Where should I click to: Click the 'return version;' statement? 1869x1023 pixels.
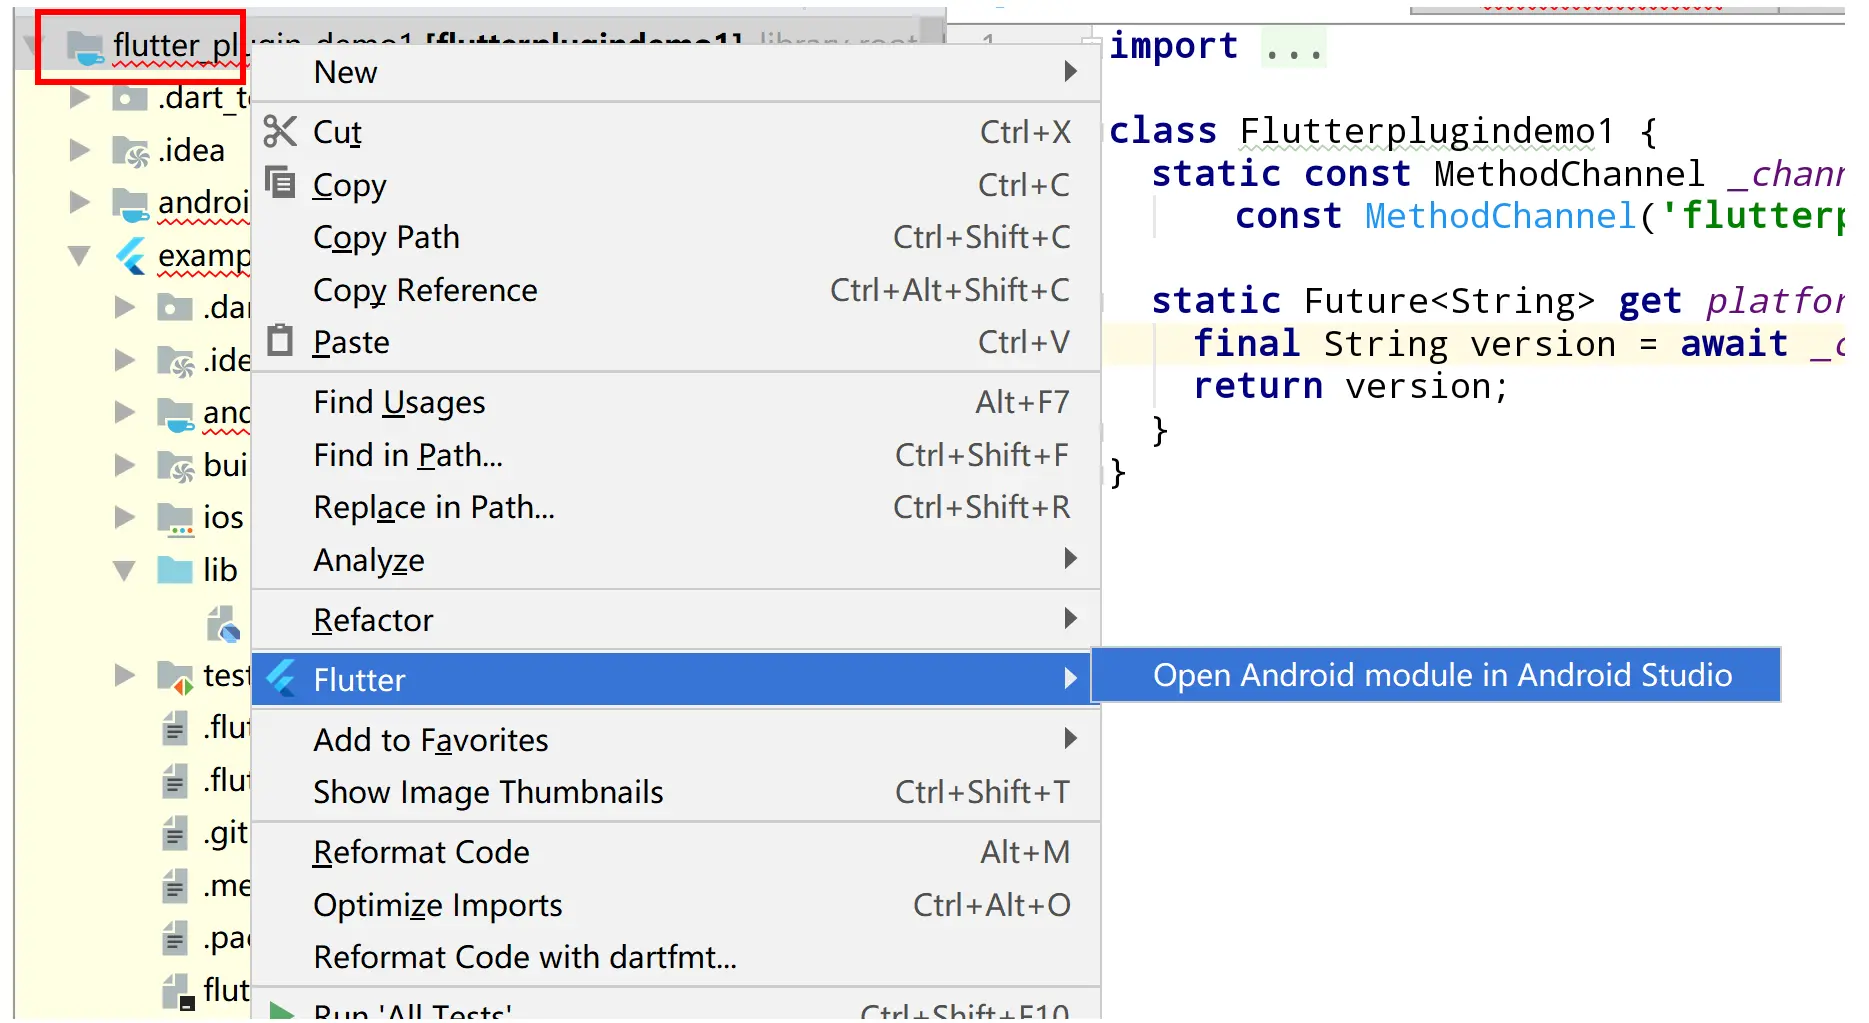click(x=1350, y=386)
